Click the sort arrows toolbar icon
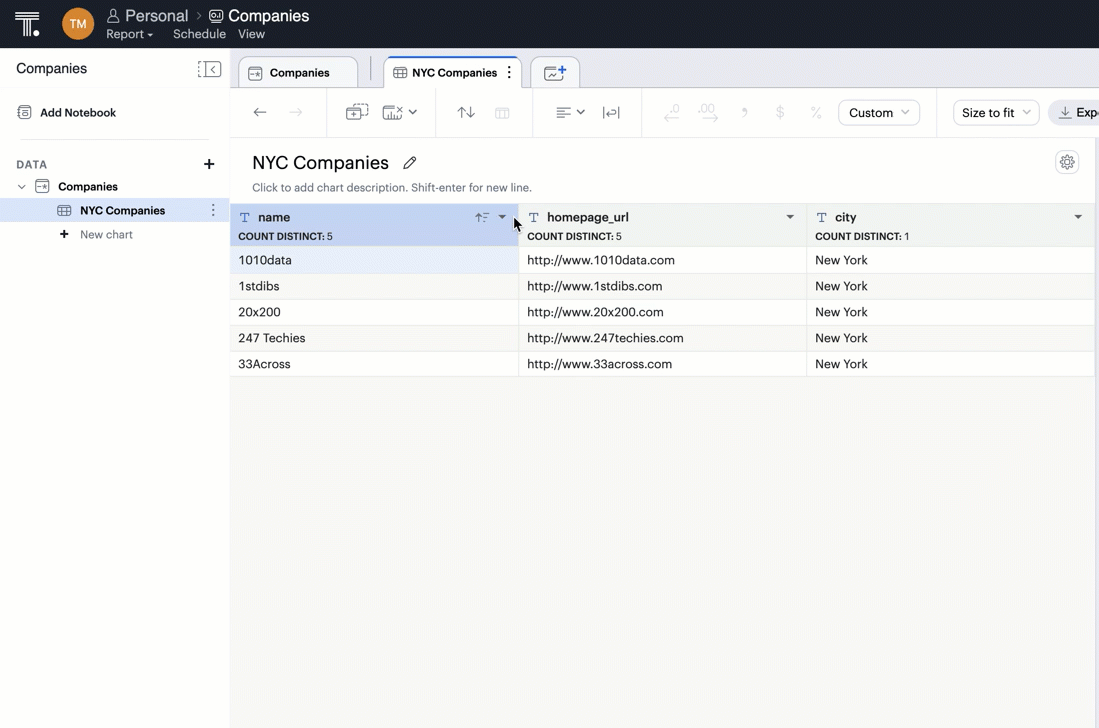 466,113
